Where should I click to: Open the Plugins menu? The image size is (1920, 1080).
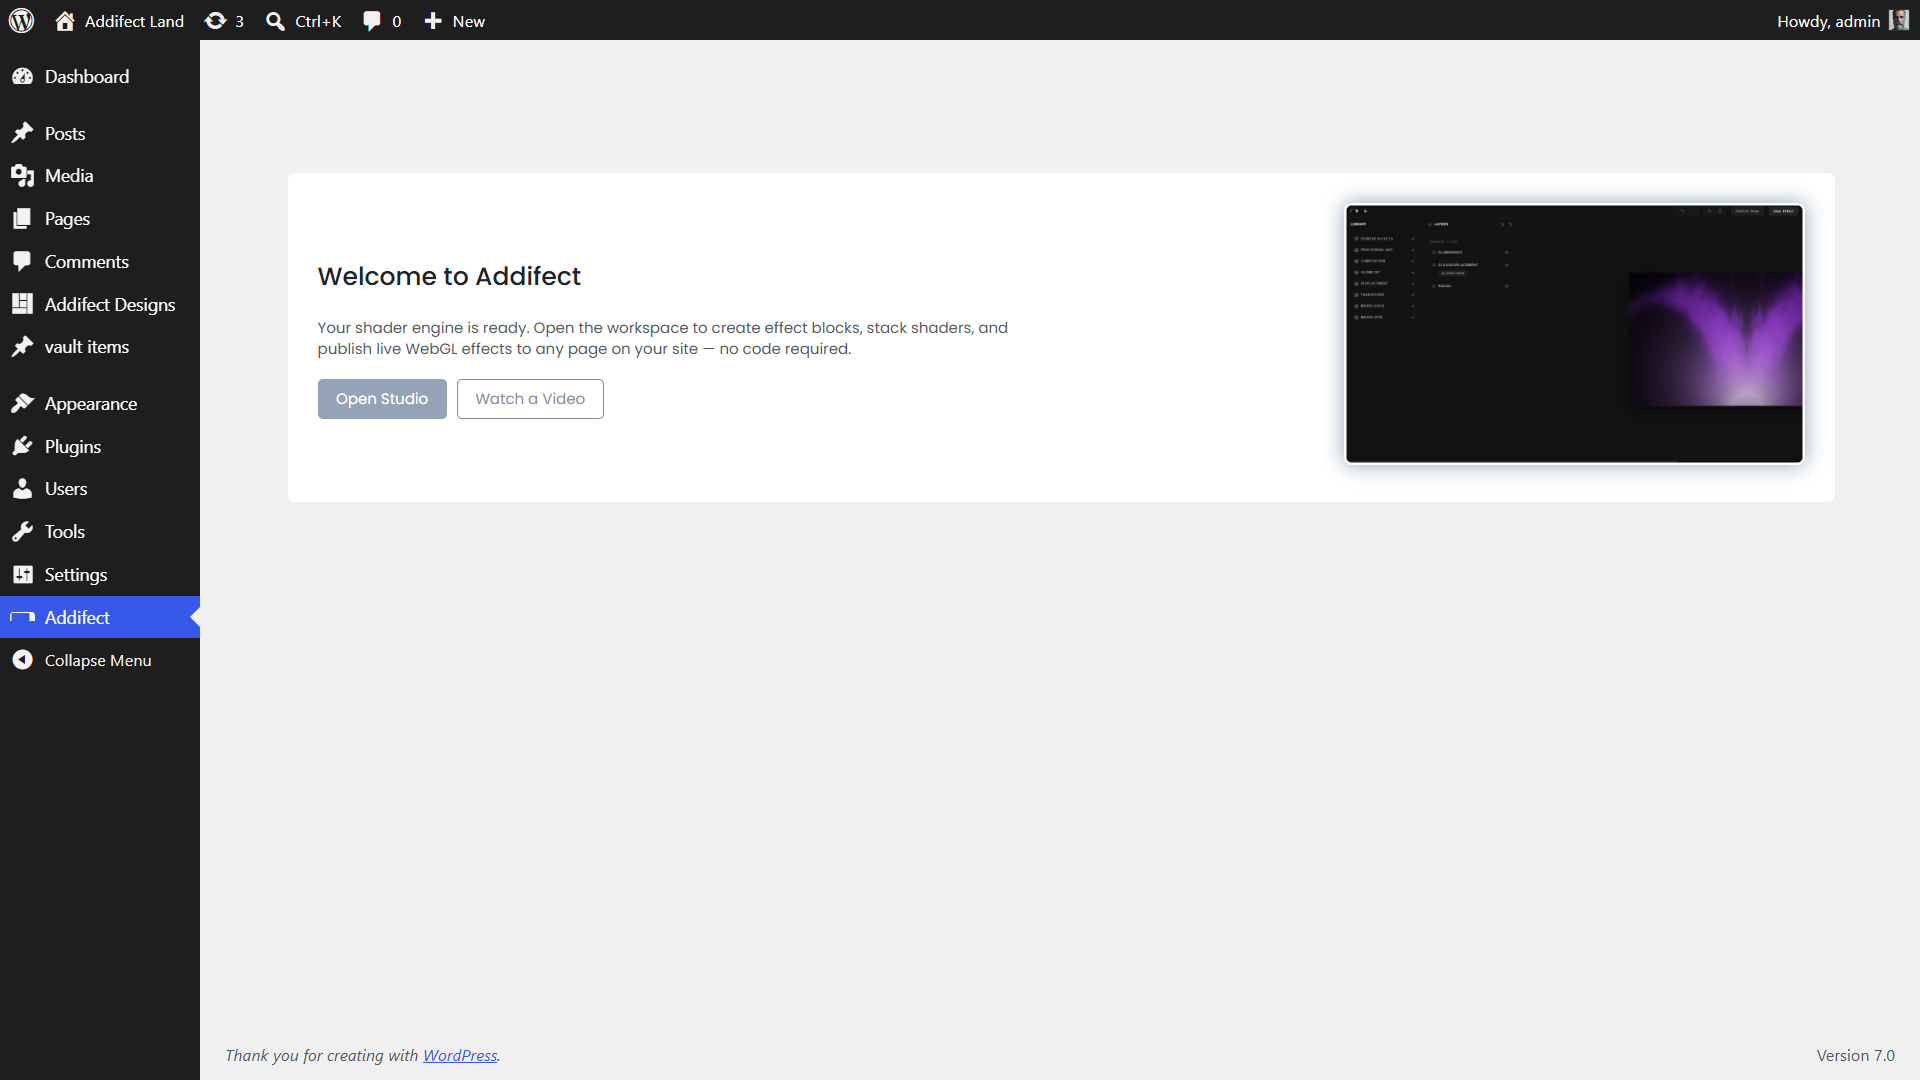point(100,446)
